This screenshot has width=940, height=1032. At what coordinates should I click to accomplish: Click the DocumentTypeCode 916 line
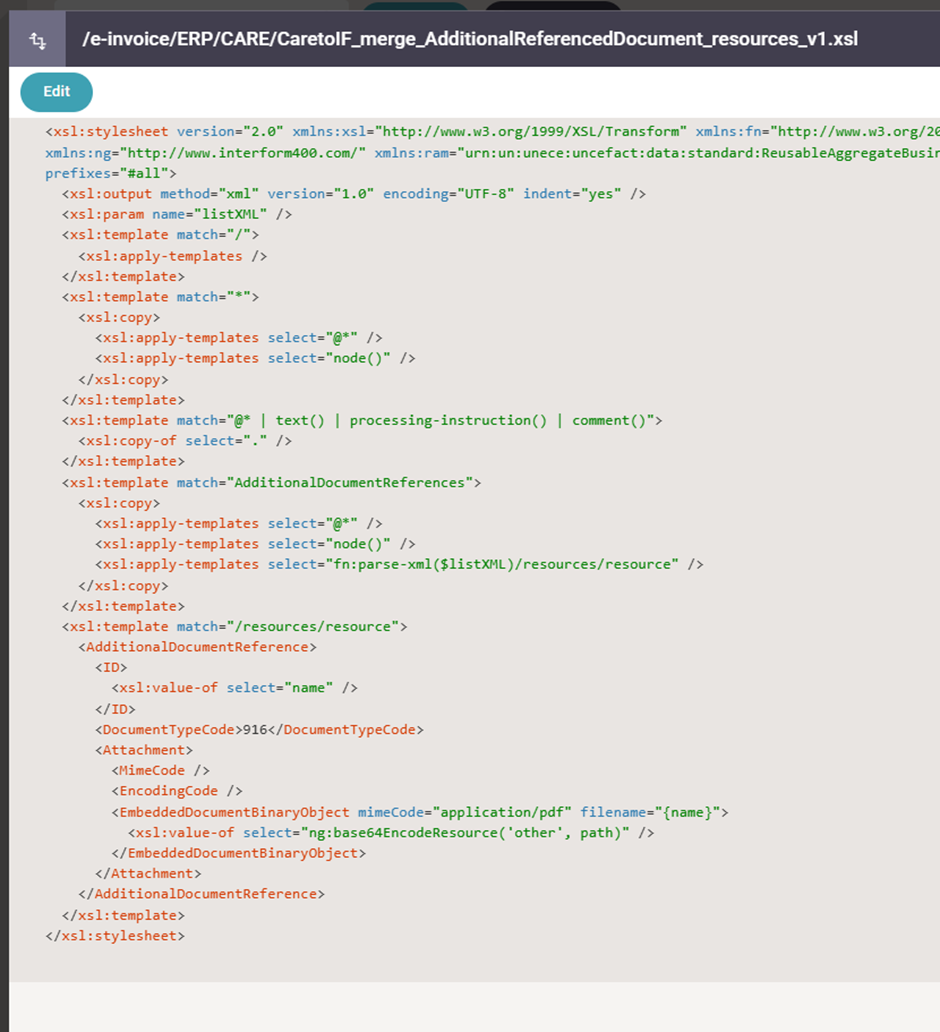[259, 729]
